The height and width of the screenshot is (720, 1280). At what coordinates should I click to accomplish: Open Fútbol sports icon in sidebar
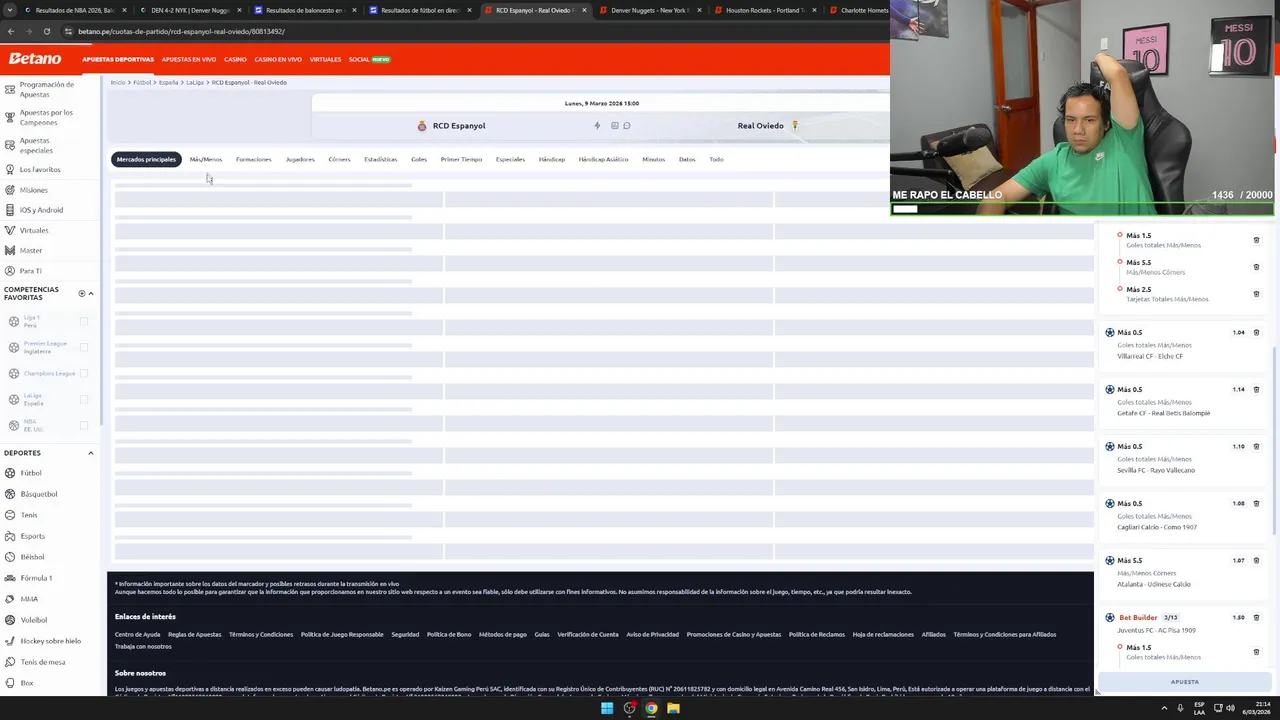[11, 473]
